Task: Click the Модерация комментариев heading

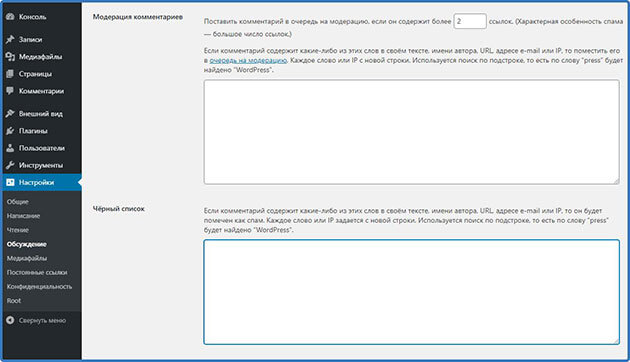Action: click(x=138, y=17)
